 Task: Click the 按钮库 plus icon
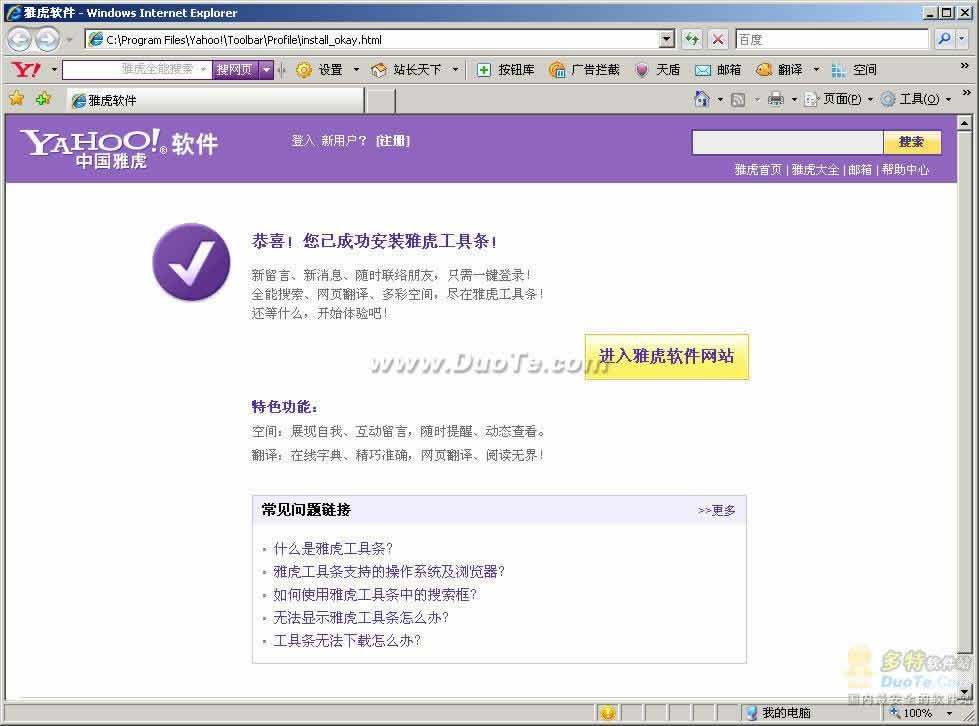click(484, 70)
